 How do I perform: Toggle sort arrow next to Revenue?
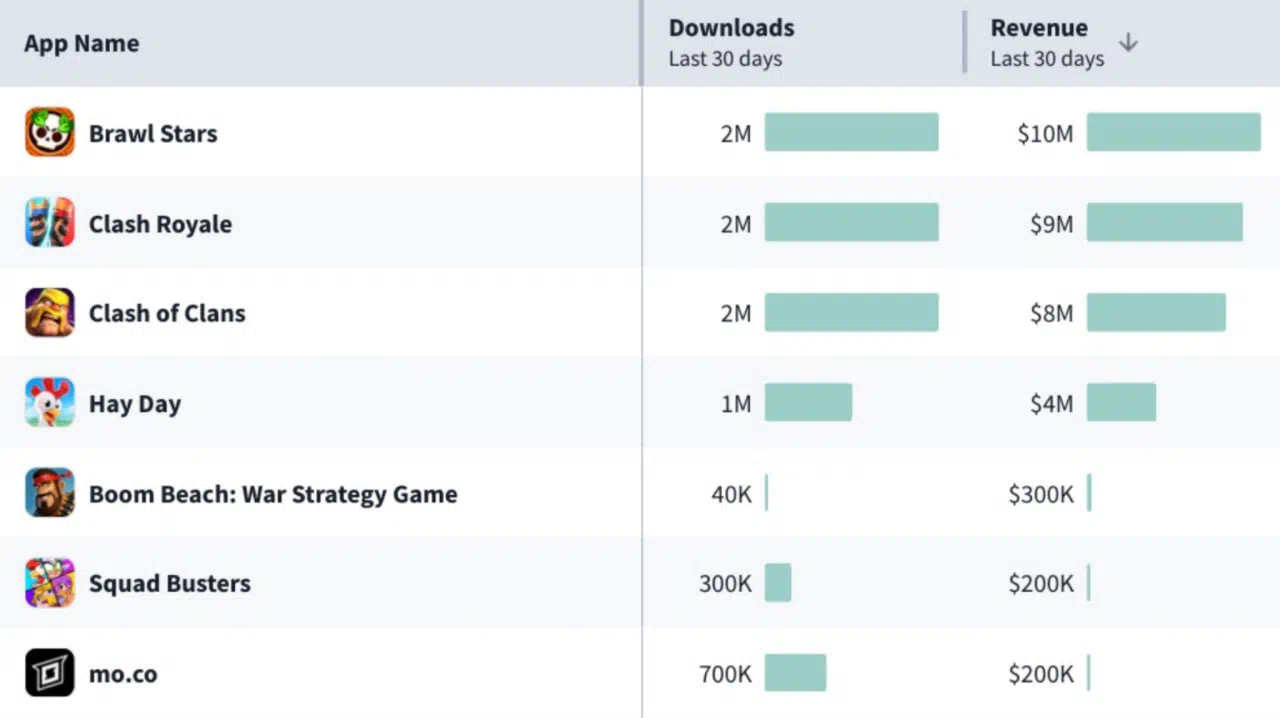tap(1128, 43)
